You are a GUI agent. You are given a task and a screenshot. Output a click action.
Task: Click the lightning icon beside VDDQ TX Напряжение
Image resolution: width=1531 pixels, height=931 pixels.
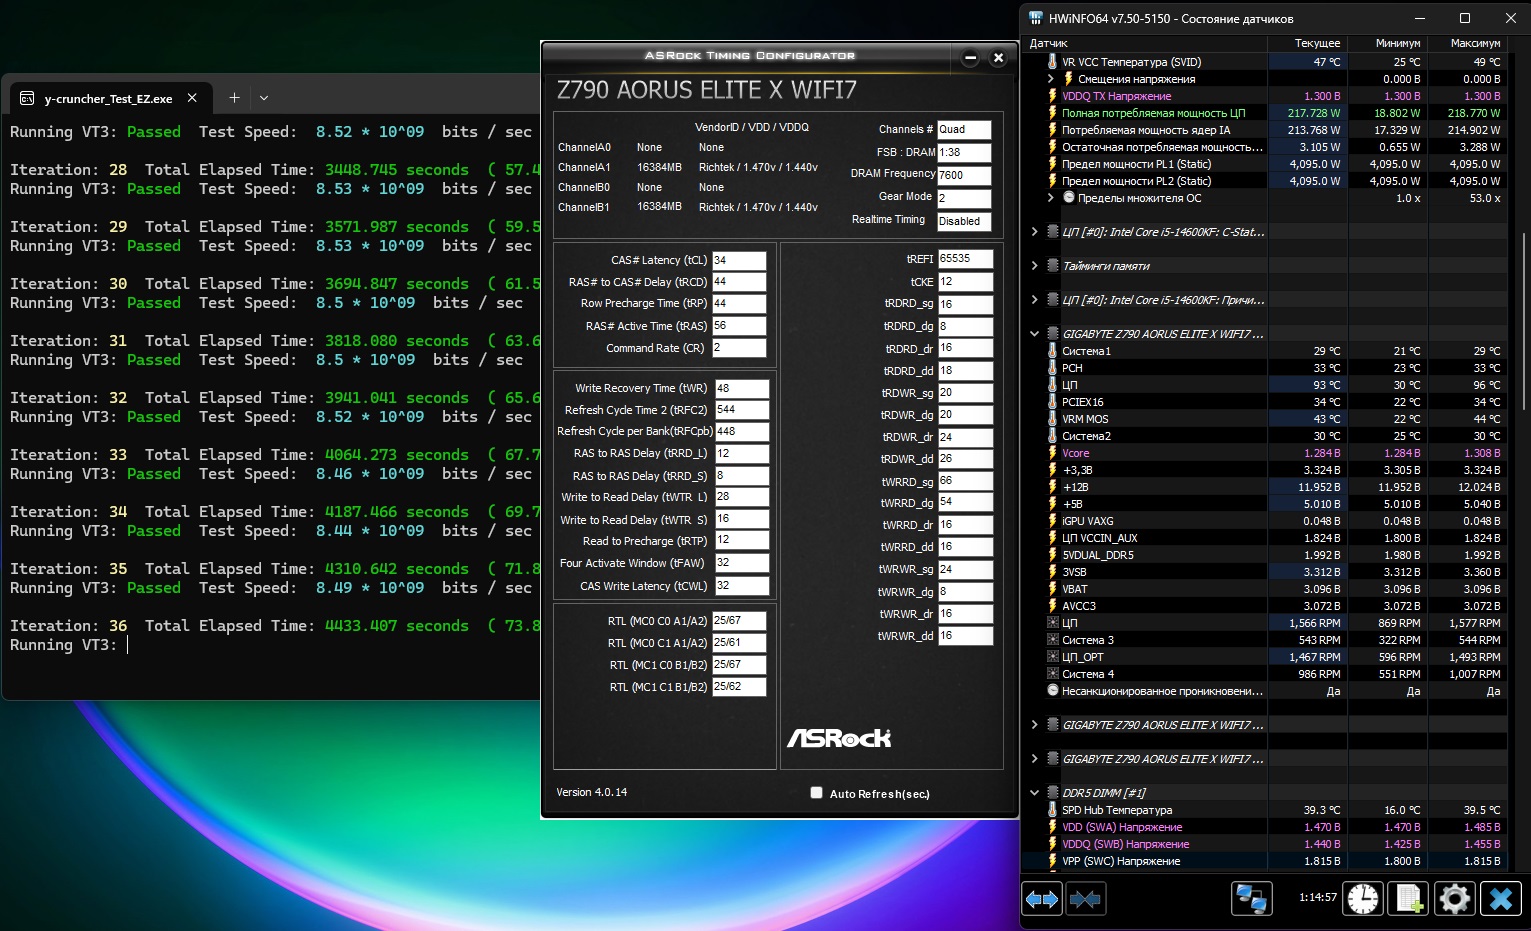1052,96
